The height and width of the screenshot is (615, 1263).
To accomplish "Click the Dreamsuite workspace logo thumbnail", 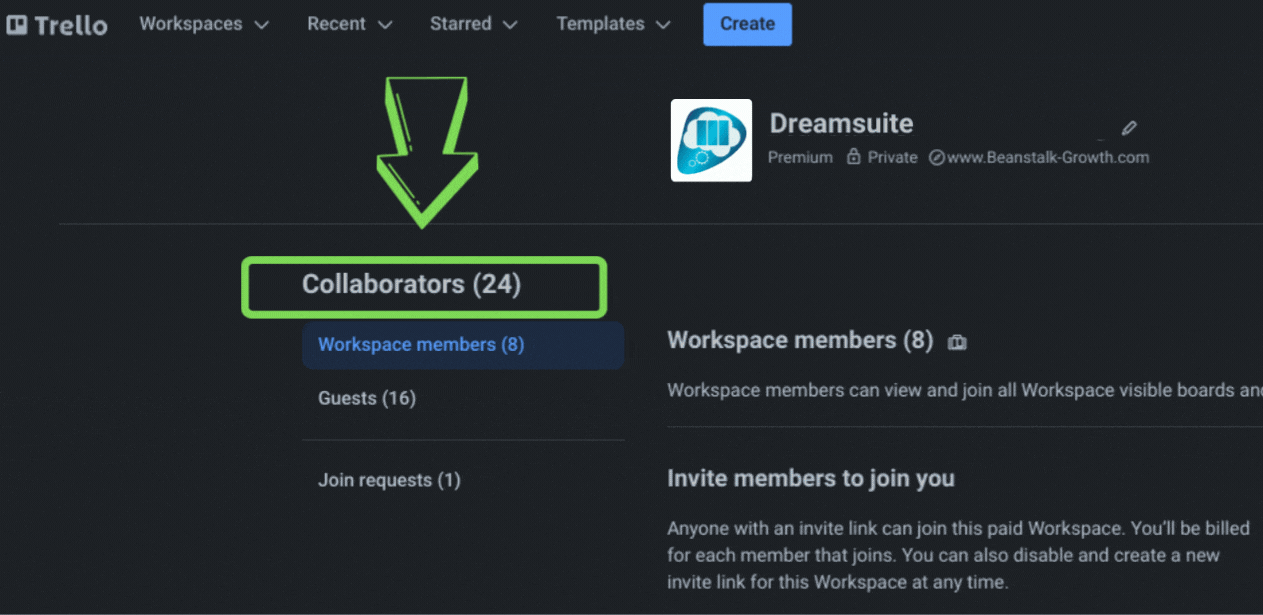I will (711, 140).
